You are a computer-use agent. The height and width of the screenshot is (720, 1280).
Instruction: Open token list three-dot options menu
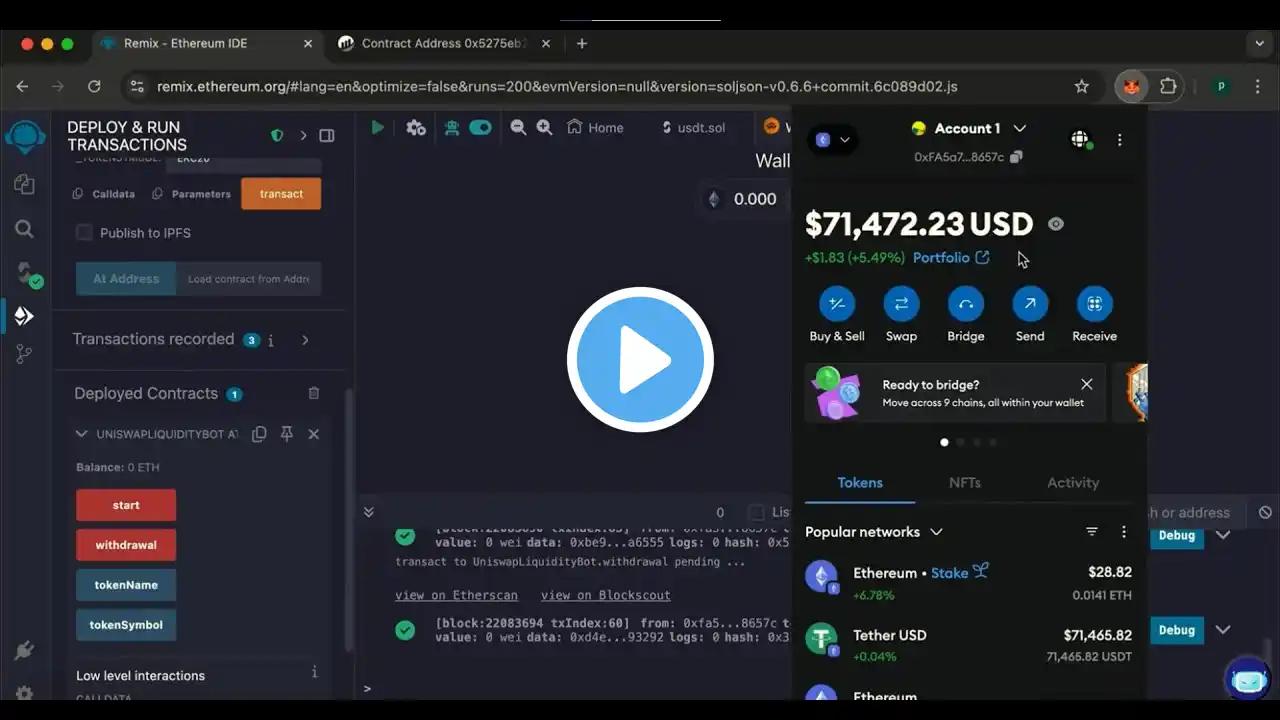pos(1123,532)
